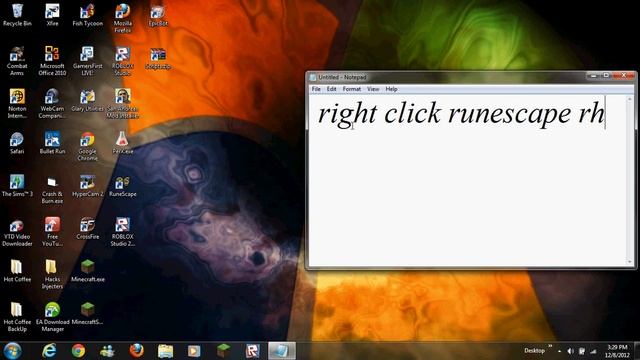Select the Glary Utilities desktop icon
Screen dimensions: 640x360
87,100
